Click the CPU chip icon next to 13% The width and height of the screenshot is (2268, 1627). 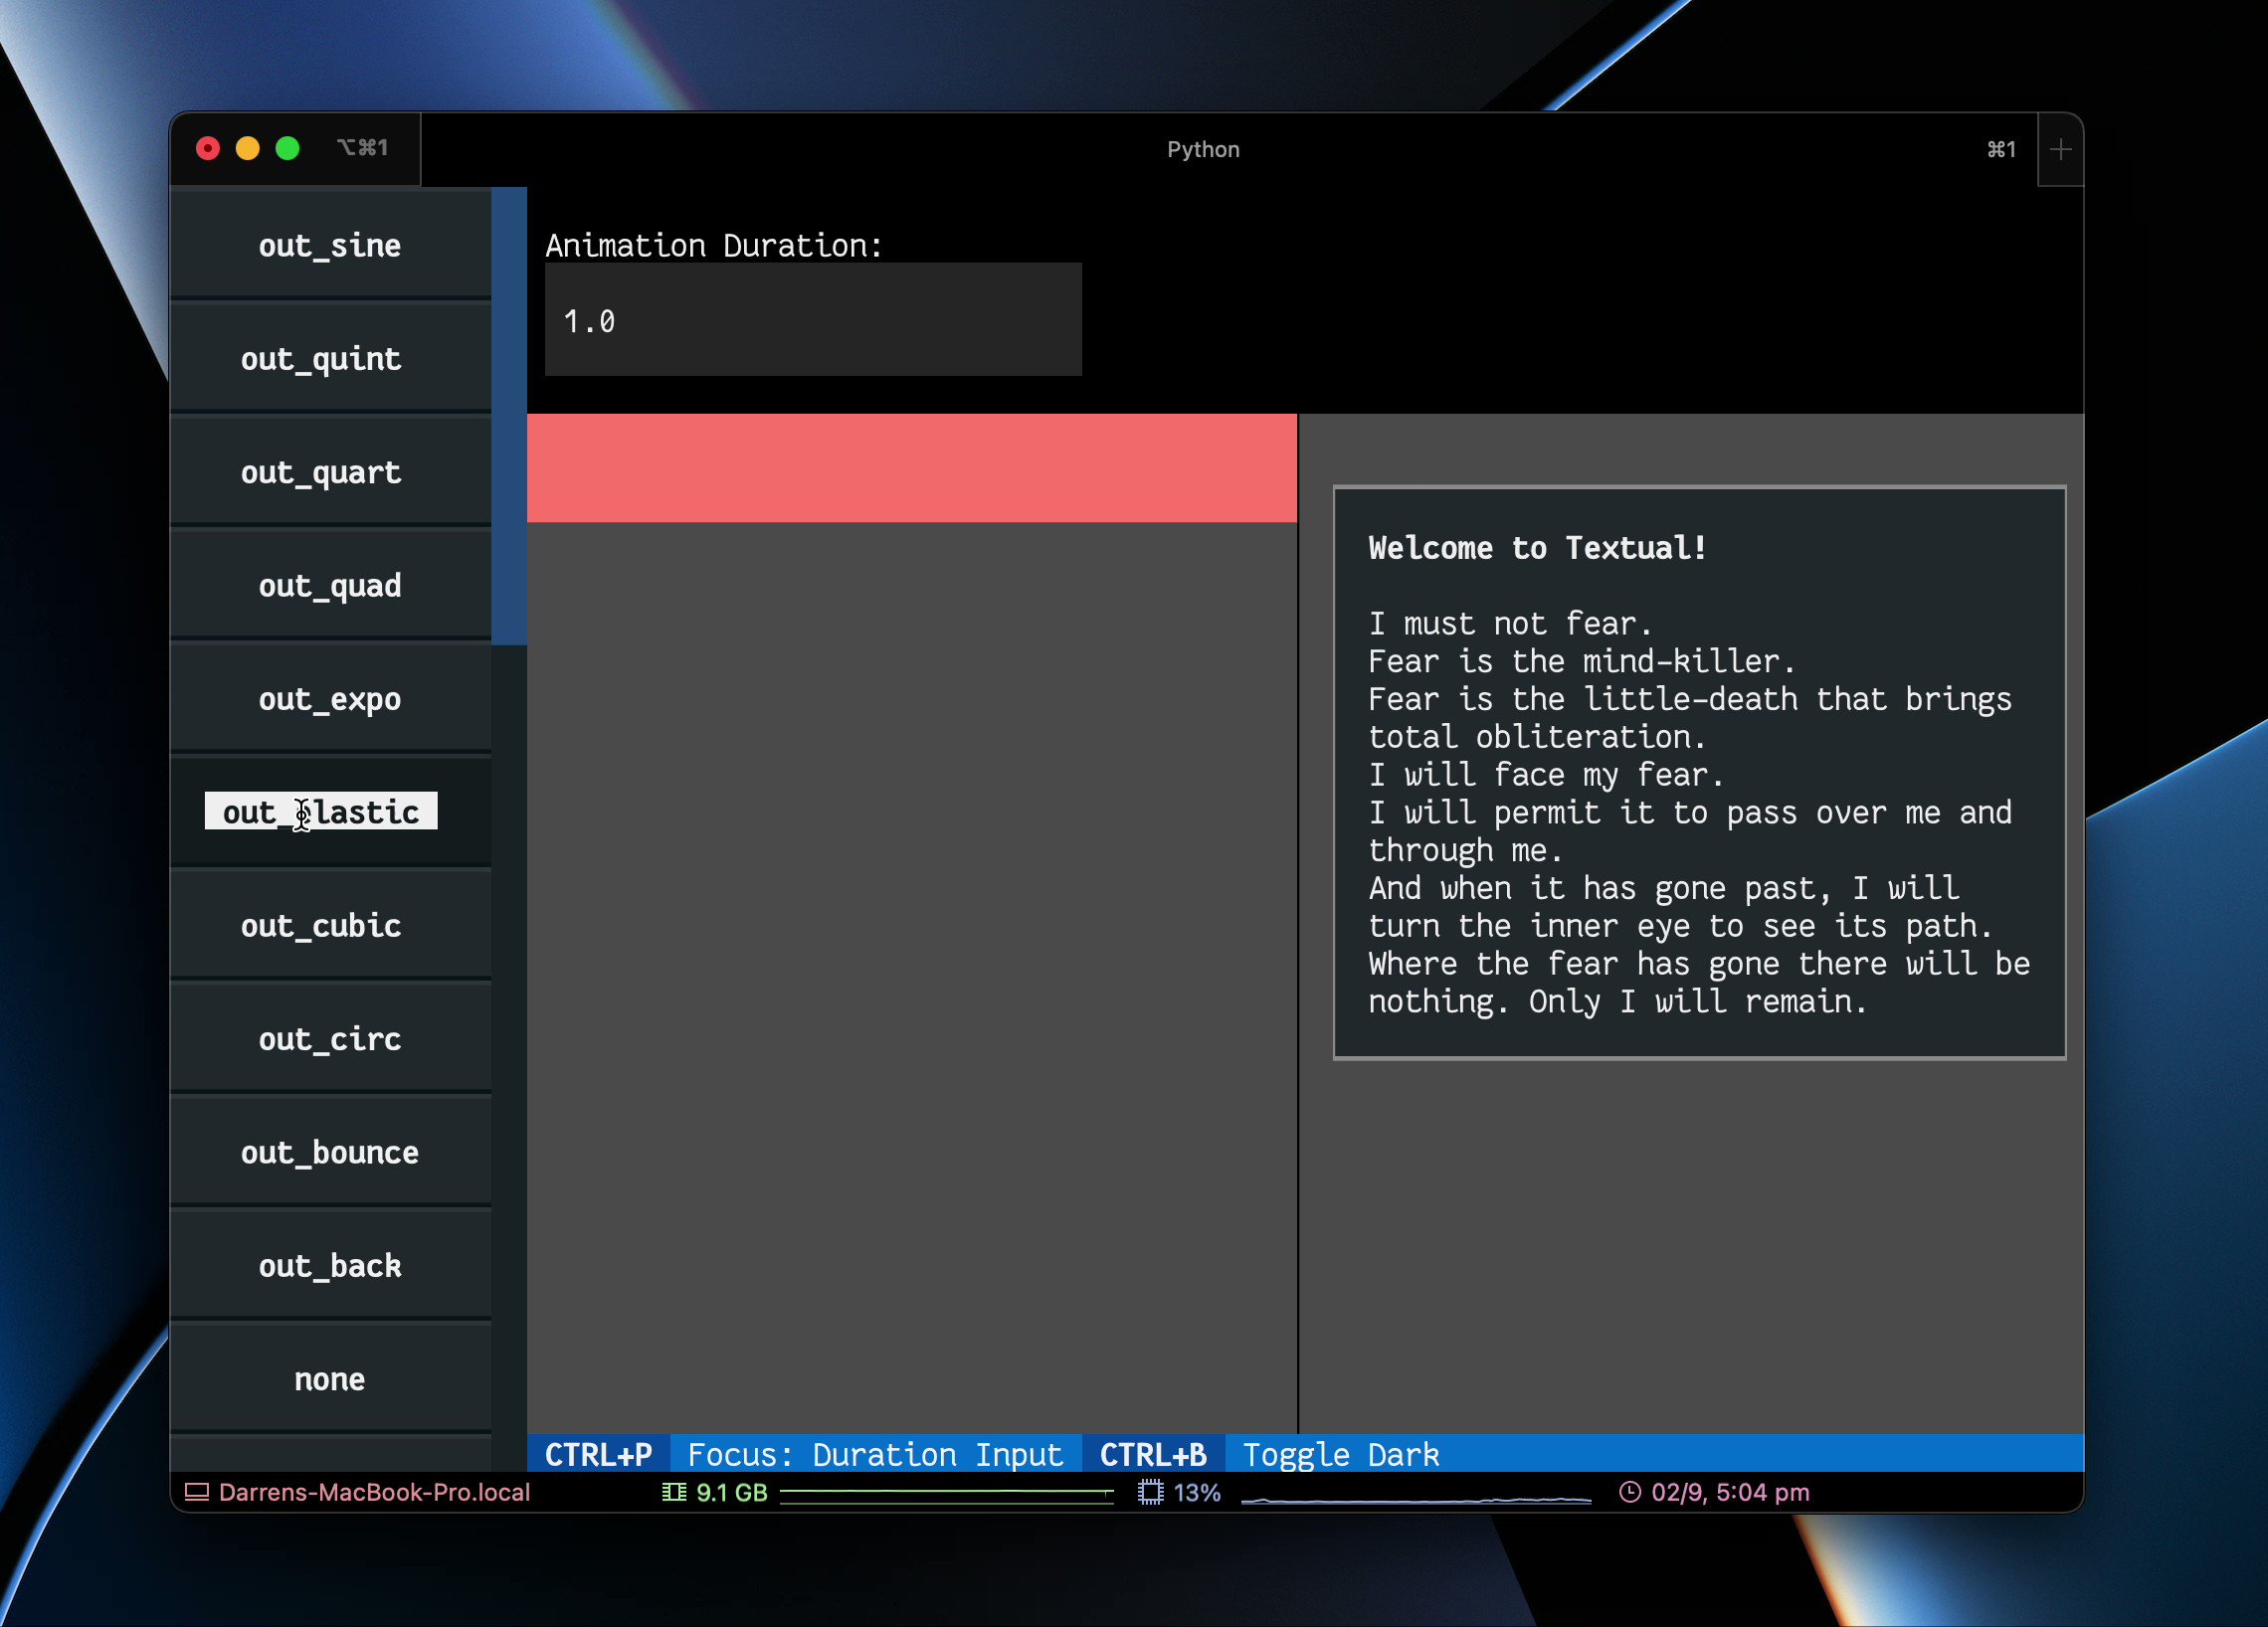pyautogui.click(x=1151, y=1492)
